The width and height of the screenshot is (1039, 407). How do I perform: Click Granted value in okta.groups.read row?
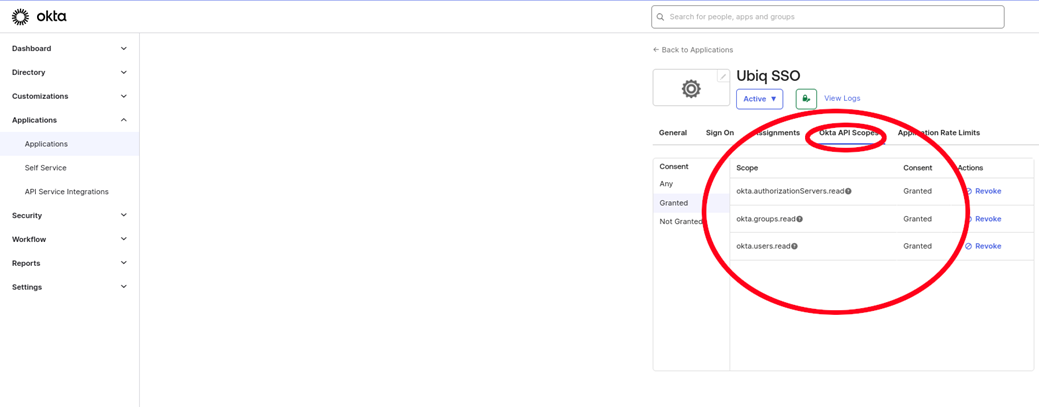click(x=917, y=219)
